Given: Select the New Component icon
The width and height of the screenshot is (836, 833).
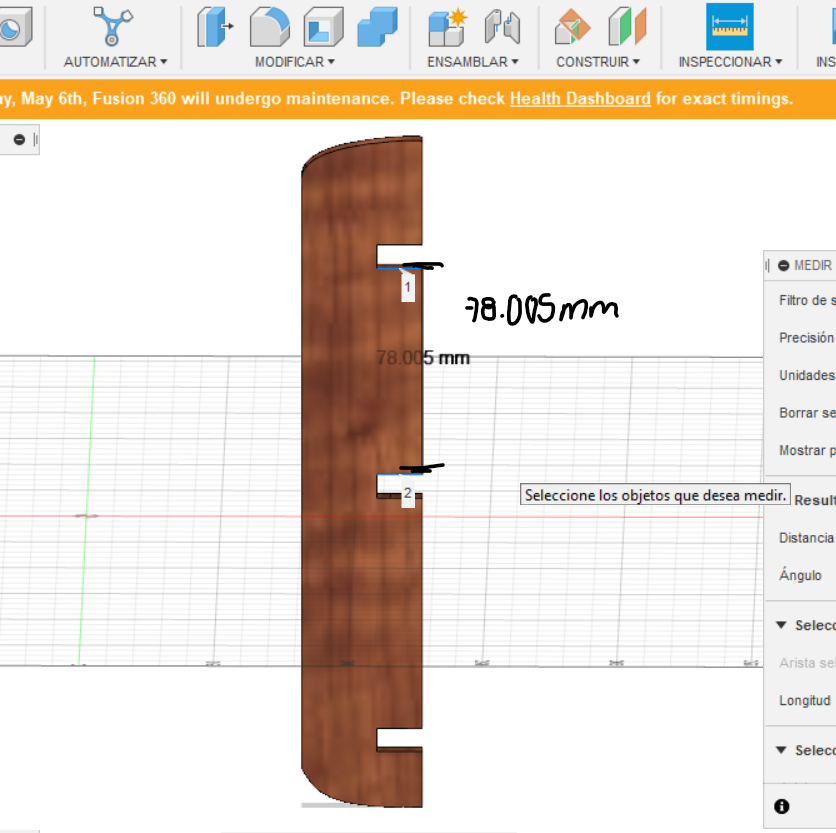Looking at the screenshot, I should pyautogui.click(x=447, y=27).
